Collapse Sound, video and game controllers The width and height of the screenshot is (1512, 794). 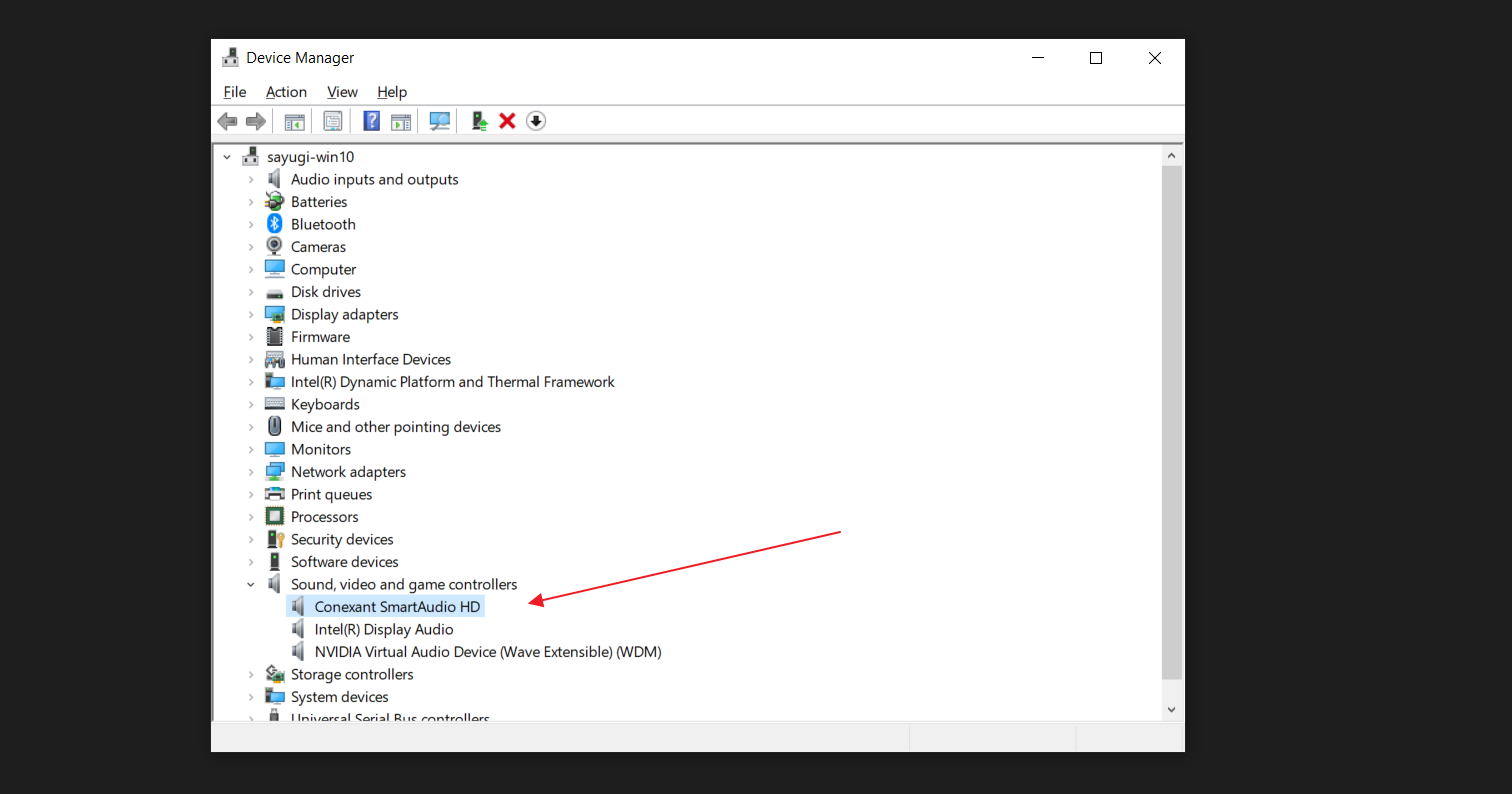pyautogui.click(x=251, y=584)
